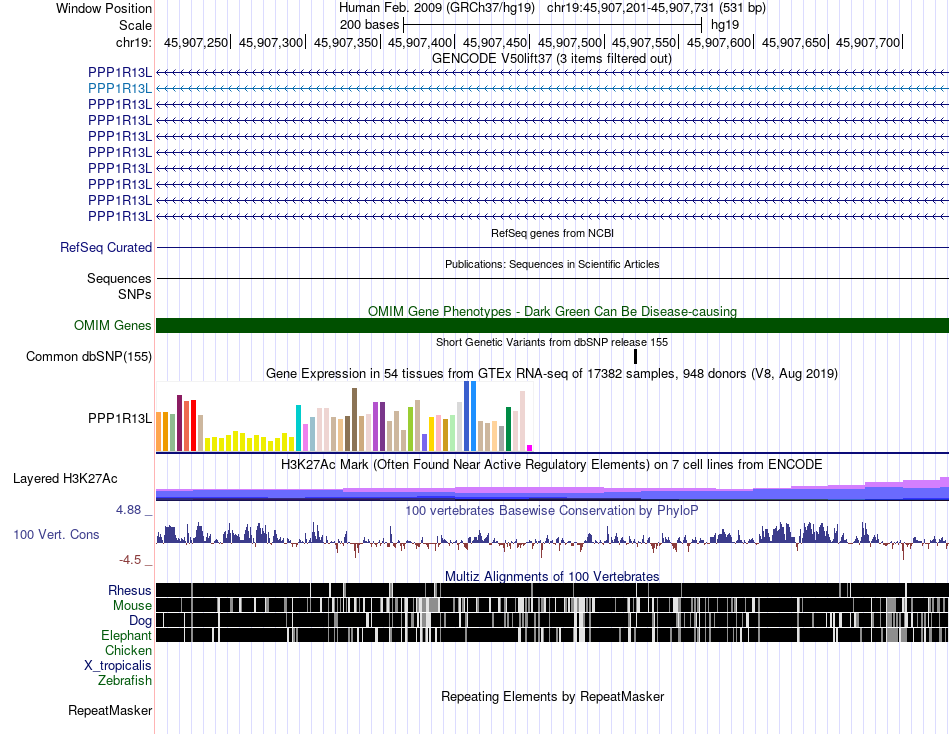Click the -4.5 PhyloP minimum value

130,559
